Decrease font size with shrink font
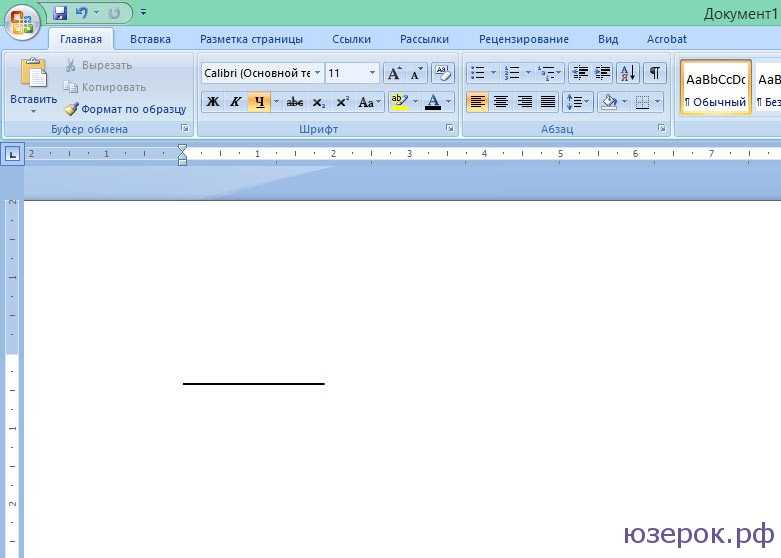 pos(416,73)
